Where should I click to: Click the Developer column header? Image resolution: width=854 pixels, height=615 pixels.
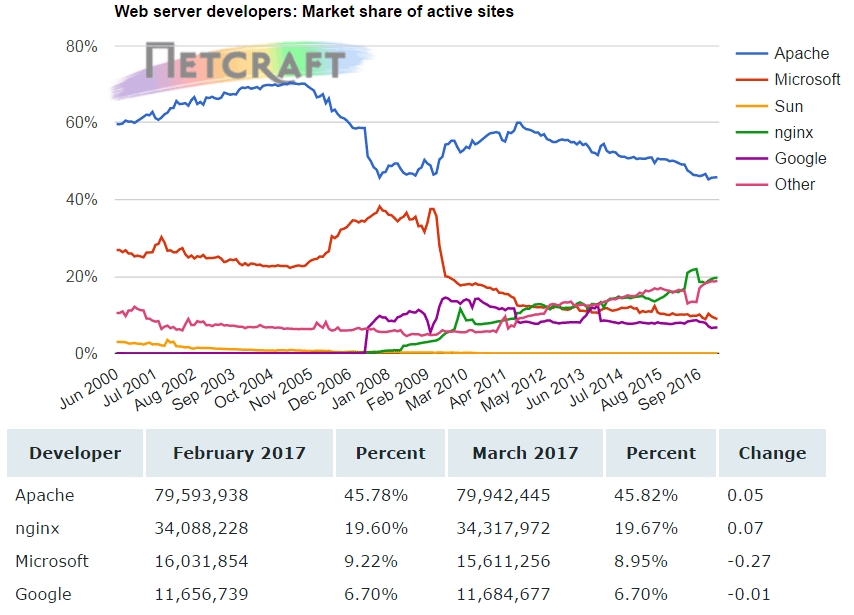(x=75, y=453)
